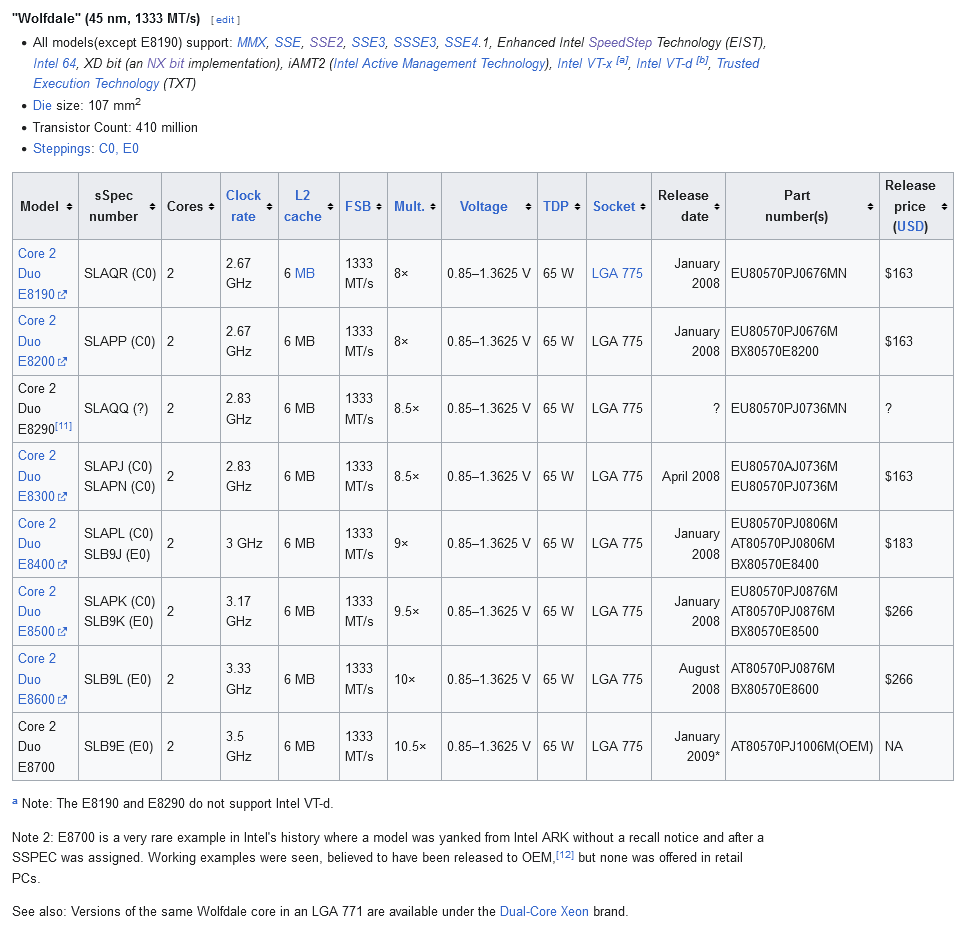Sort table by sSpec number arrows
Viewport: 968px width, 926px height.
[x=152, y=207]
